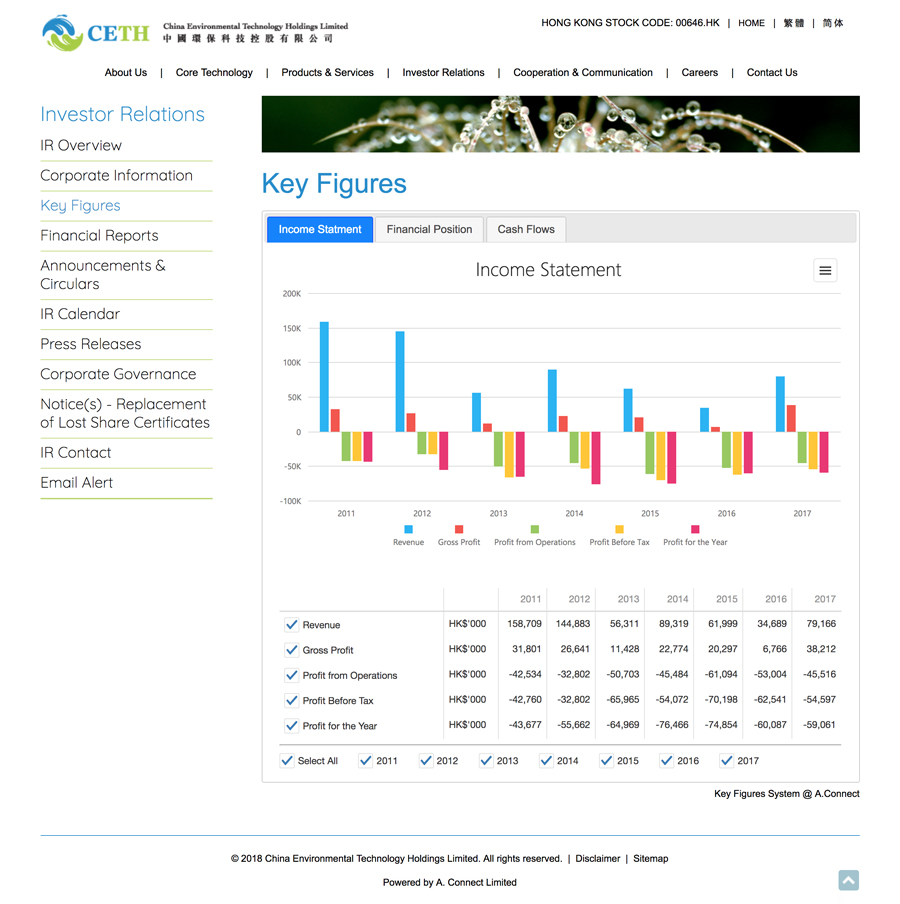Open Corporate Governance sidebar link
The height and width of the screenshot is (904, 900).
click(118, 374)
